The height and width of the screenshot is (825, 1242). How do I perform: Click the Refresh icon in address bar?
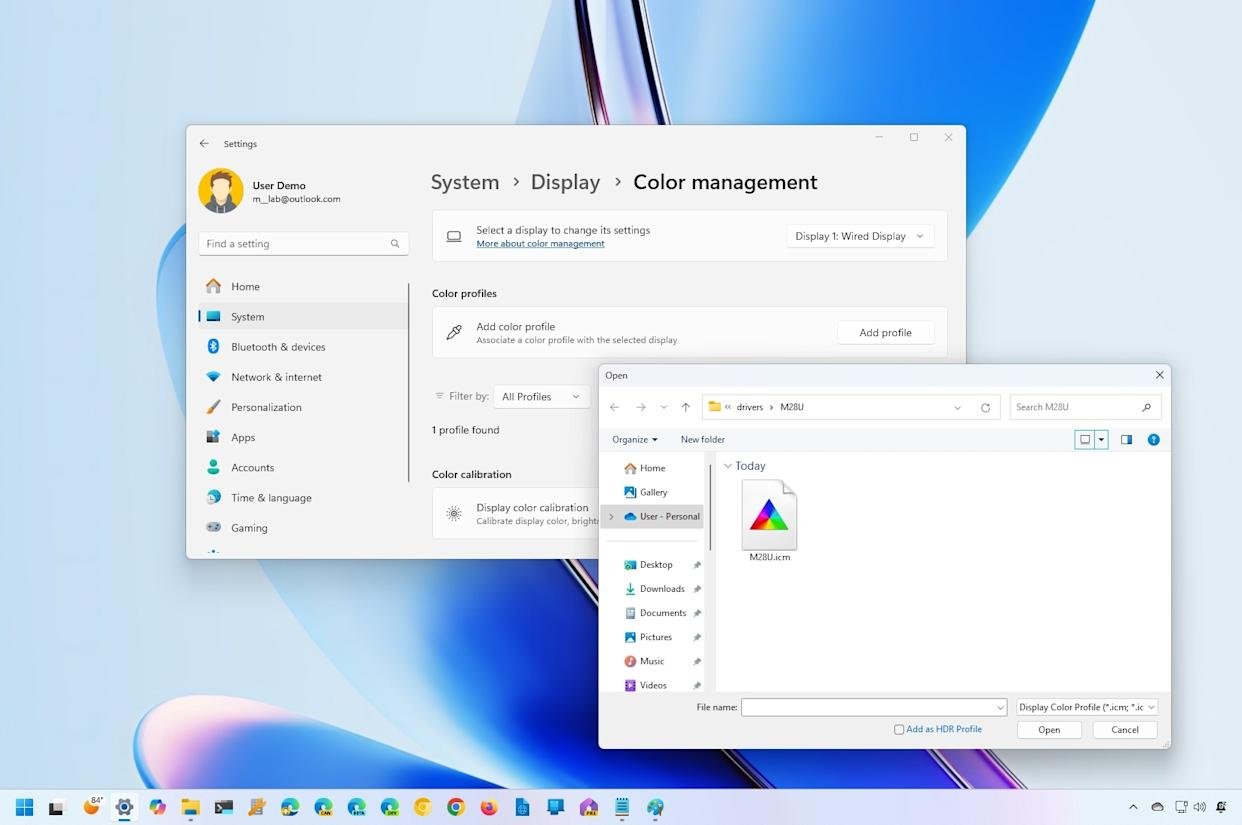click(x=985, y=407)
